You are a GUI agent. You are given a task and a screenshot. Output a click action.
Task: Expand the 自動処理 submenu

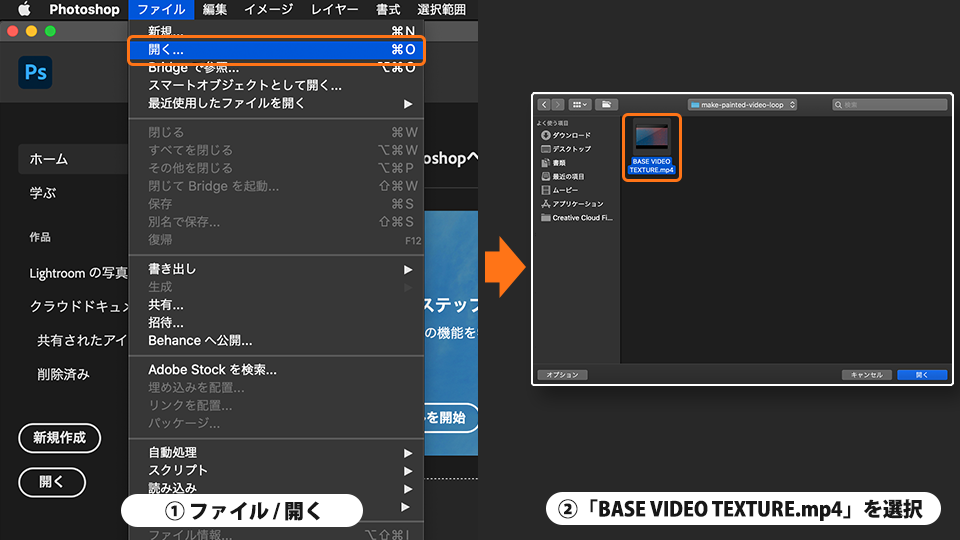(x=276, y=452)
